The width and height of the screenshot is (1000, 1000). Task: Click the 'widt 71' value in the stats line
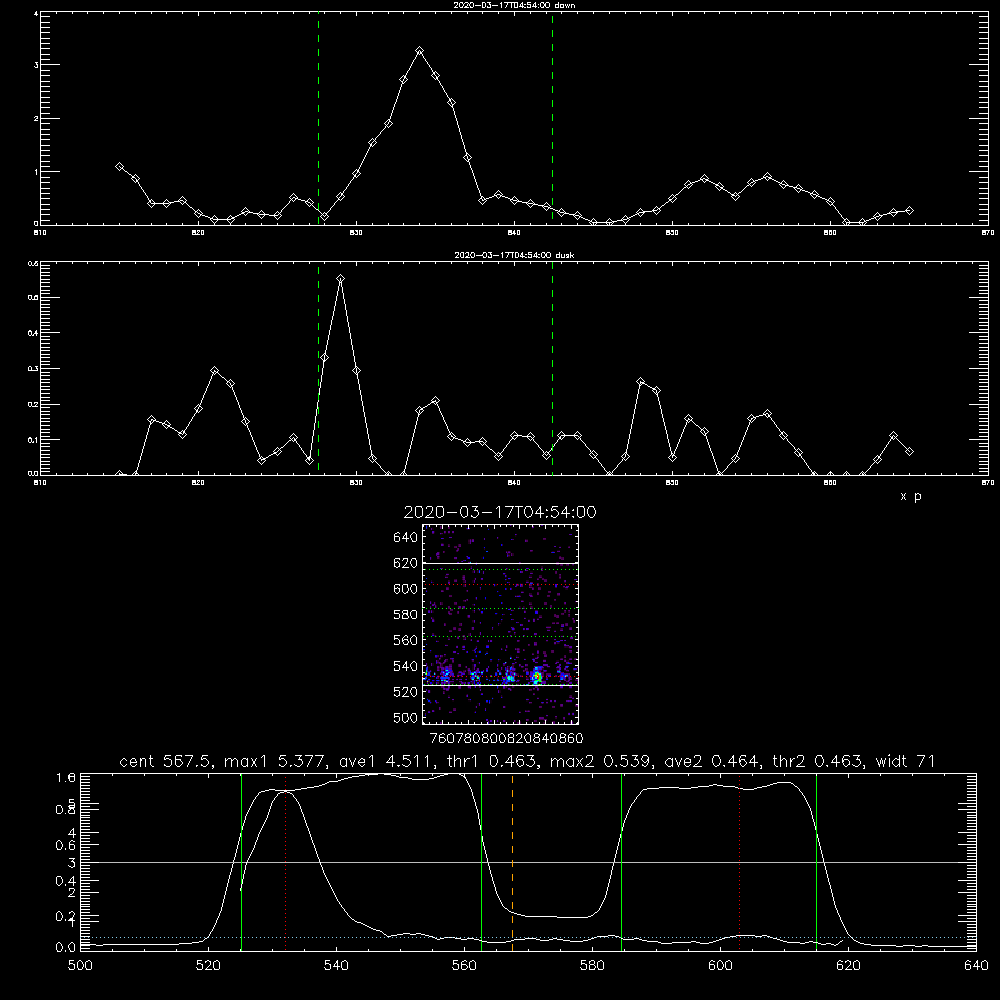point(906,761)
